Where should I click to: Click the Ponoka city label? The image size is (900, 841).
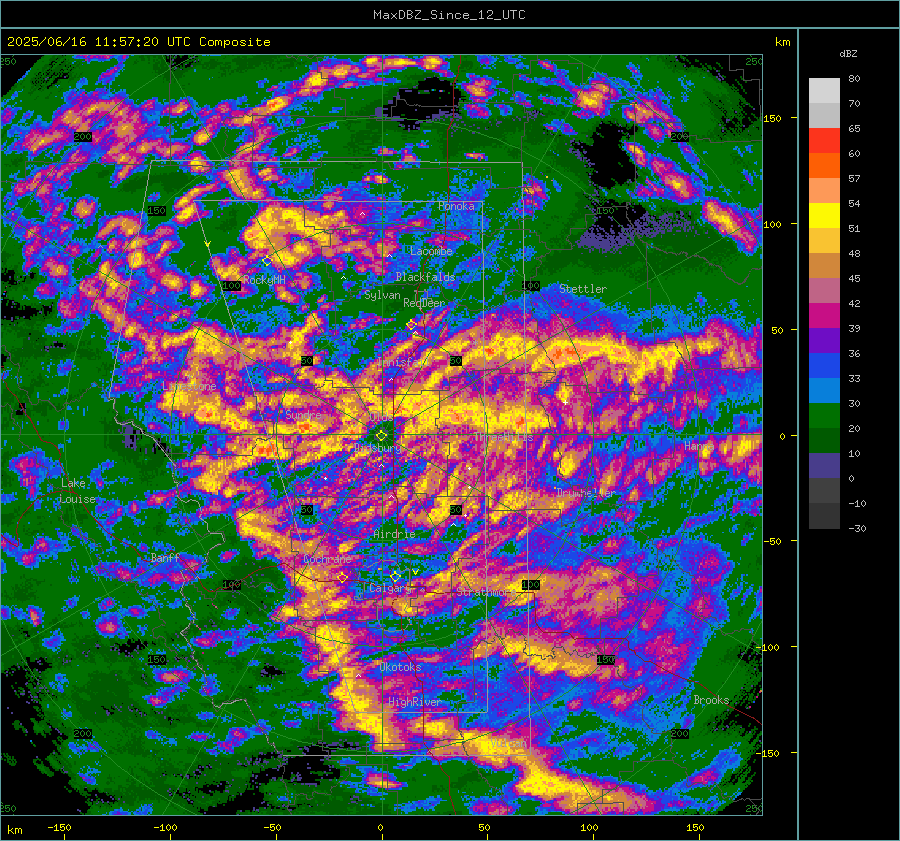[456, 206]
